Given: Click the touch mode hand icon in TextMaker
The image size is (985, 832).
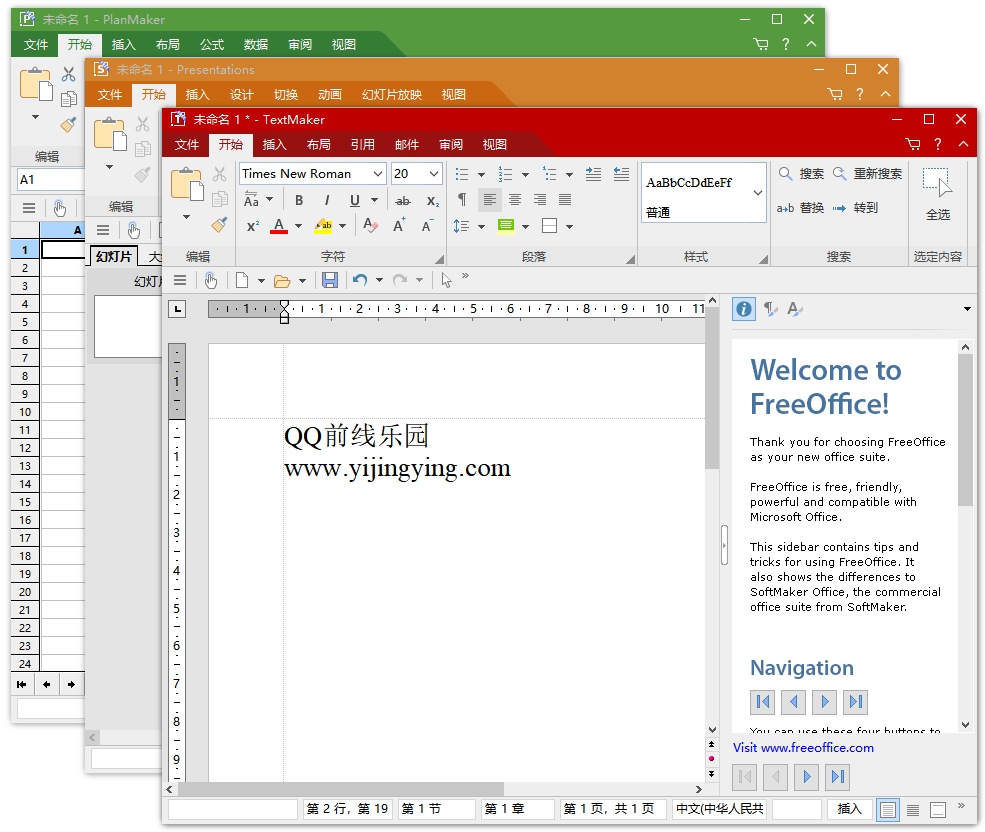Looking at the screenshot, I should pos(210,280).
